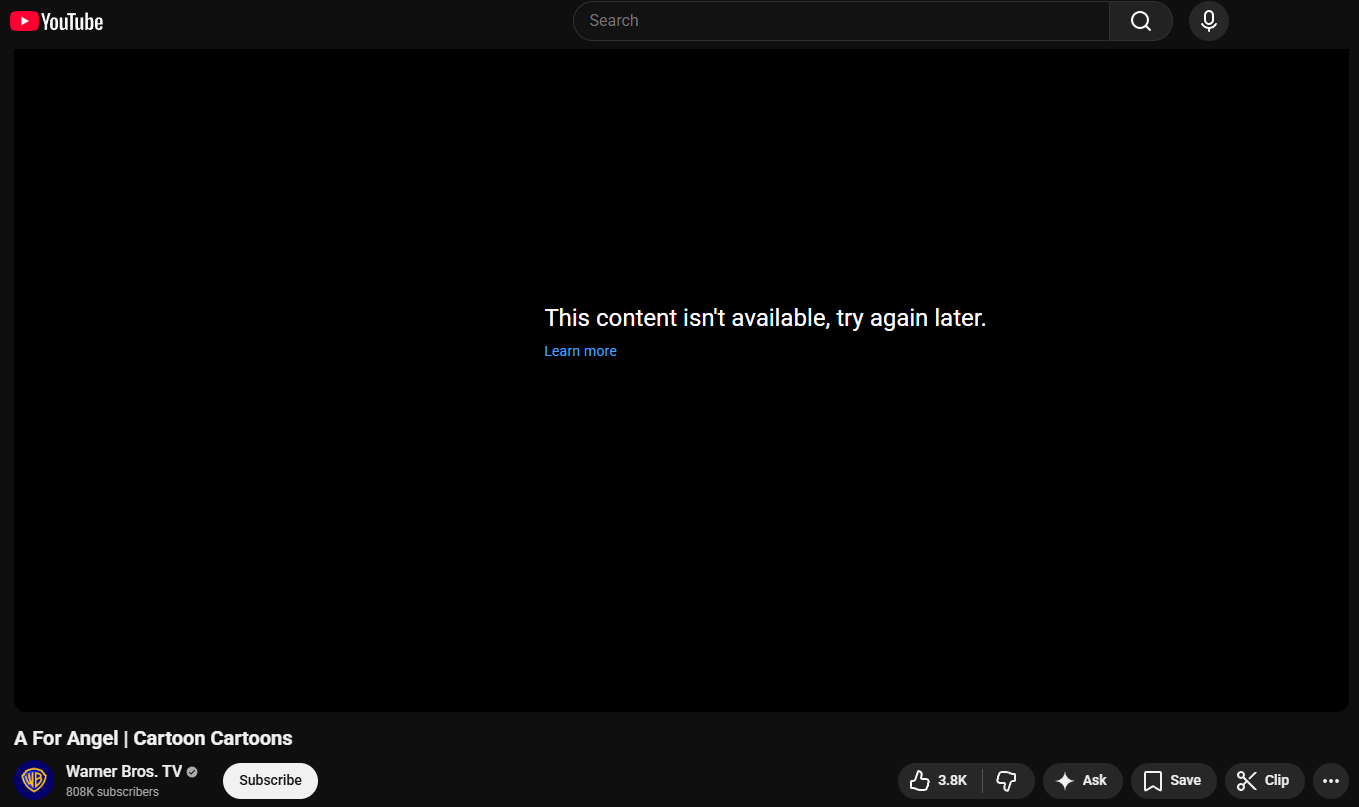The height and width of the screenshot is (807, 1359).
Task: Click the '808K subscribers' text
Action: 112,792
